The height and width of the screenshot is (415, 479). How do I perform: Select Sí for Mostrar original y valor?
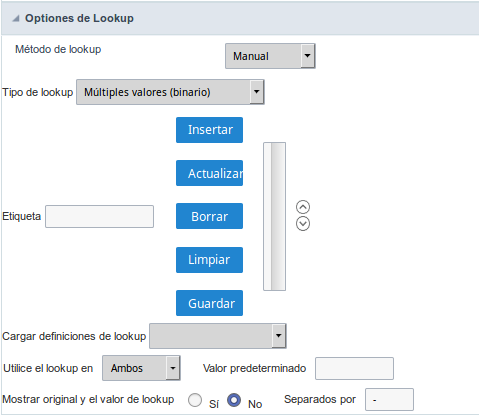195,400
